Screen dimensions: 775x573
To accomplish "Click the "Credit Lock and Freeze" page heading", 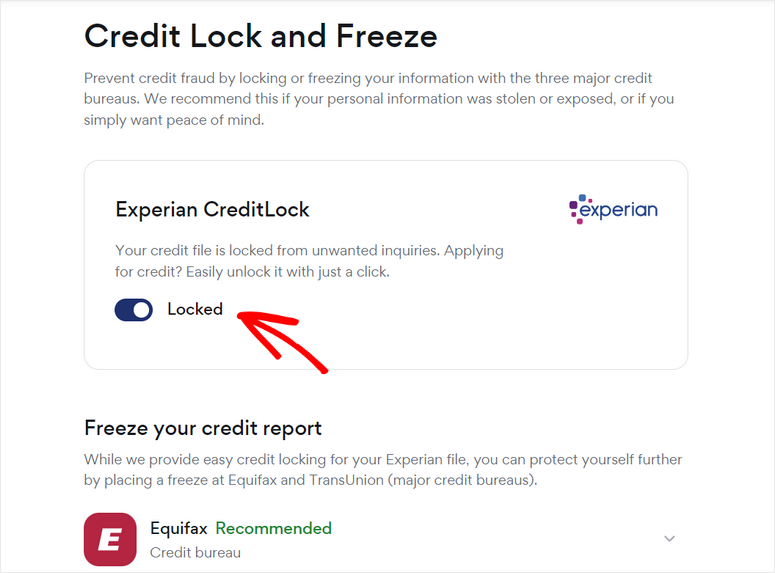I will point(261,37).
